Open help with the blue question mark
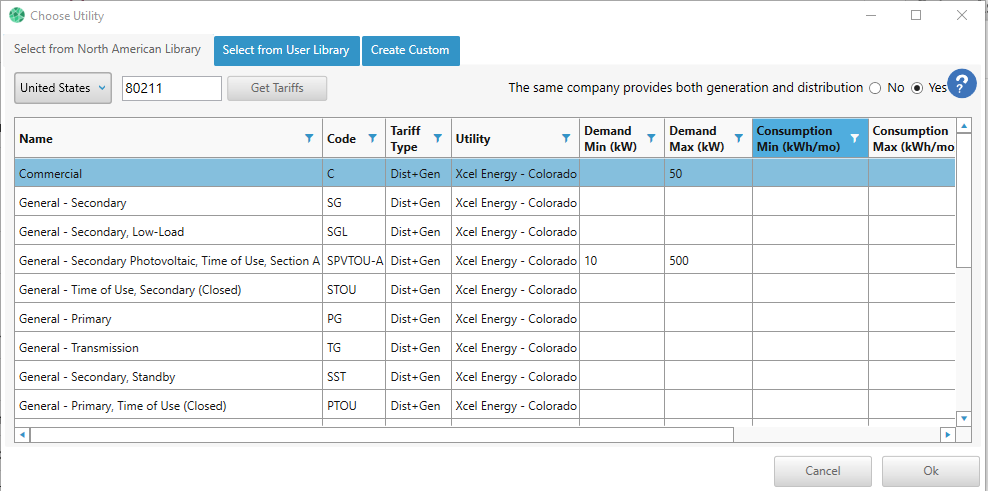The height and width of the screenshot is (491, 988). (x=961, y=85)
